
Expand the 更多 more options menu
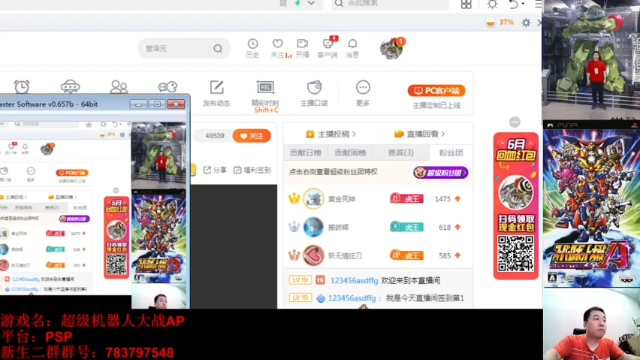[x=363, y=87]
